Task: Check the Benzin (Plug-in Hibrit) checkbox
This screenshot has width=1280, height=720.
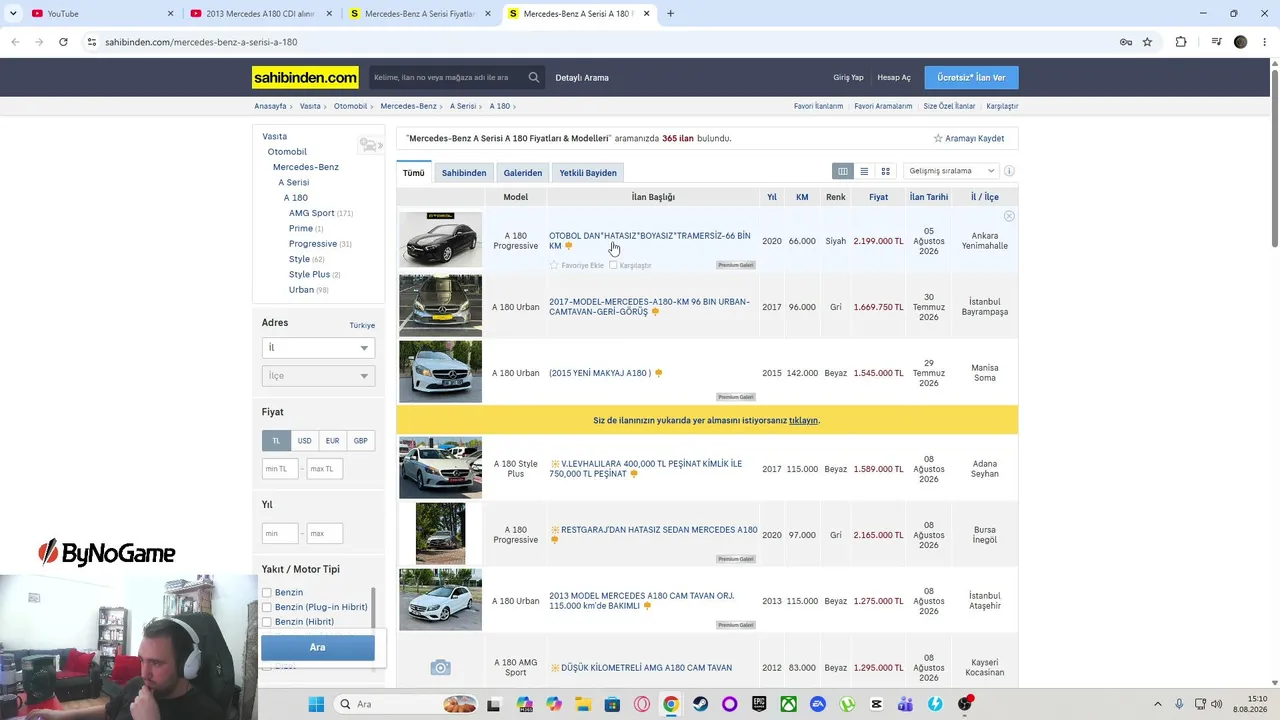Action: pos(267,607)
